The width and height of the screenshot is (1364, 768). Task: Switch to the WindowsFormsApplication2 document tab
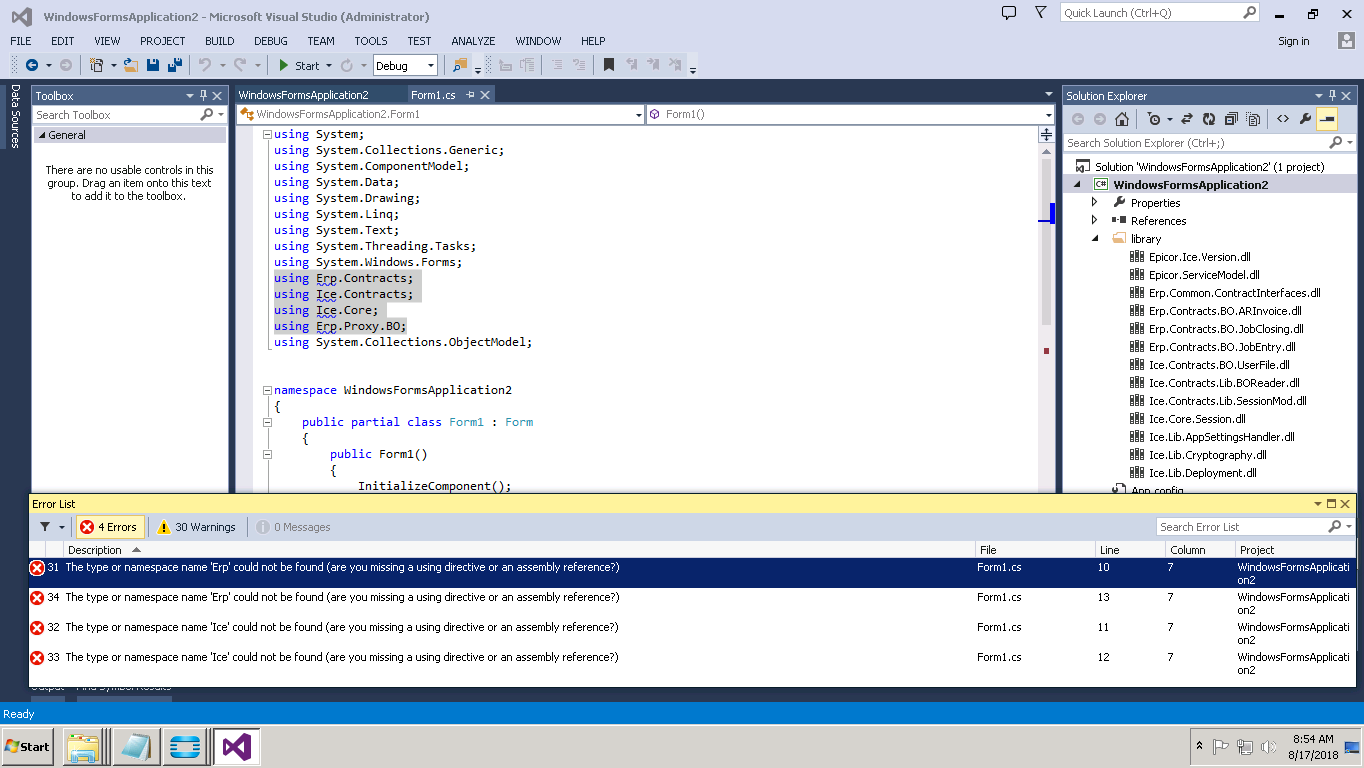(304, 95)
